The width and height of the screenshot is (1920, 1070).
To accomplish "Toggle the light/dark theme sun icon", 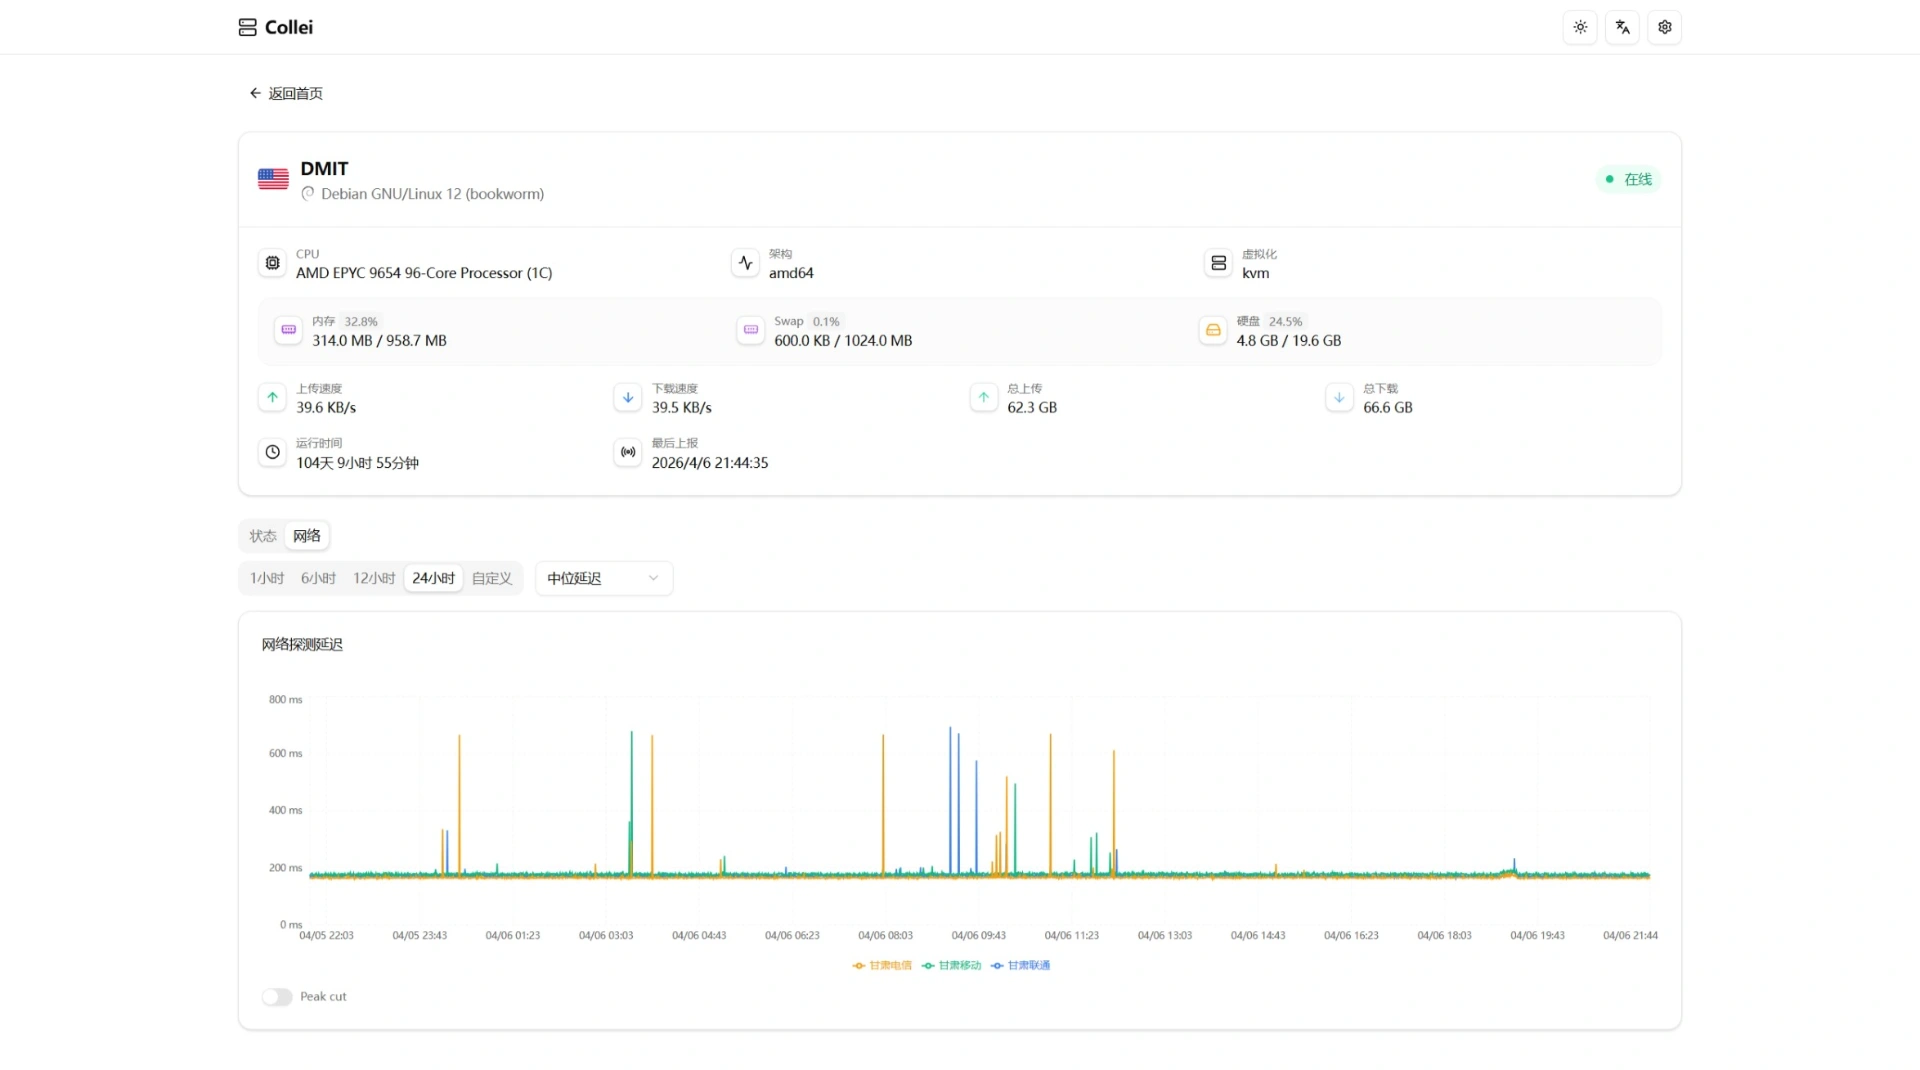I will click(1580, 27).
